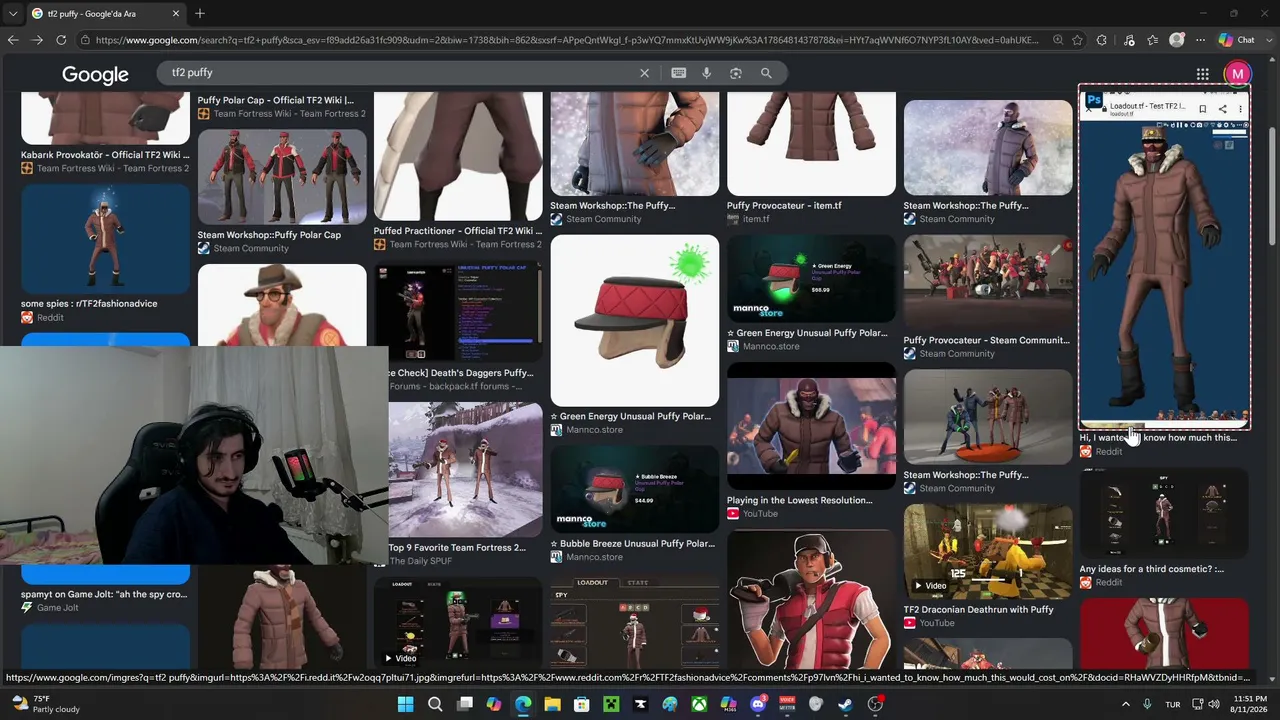Image resolution: width=1280 pixels, height=720 pixels.
Task: Open the Google account avatar 'M'
Action: pyautogui.click(x=1238, y=74)
